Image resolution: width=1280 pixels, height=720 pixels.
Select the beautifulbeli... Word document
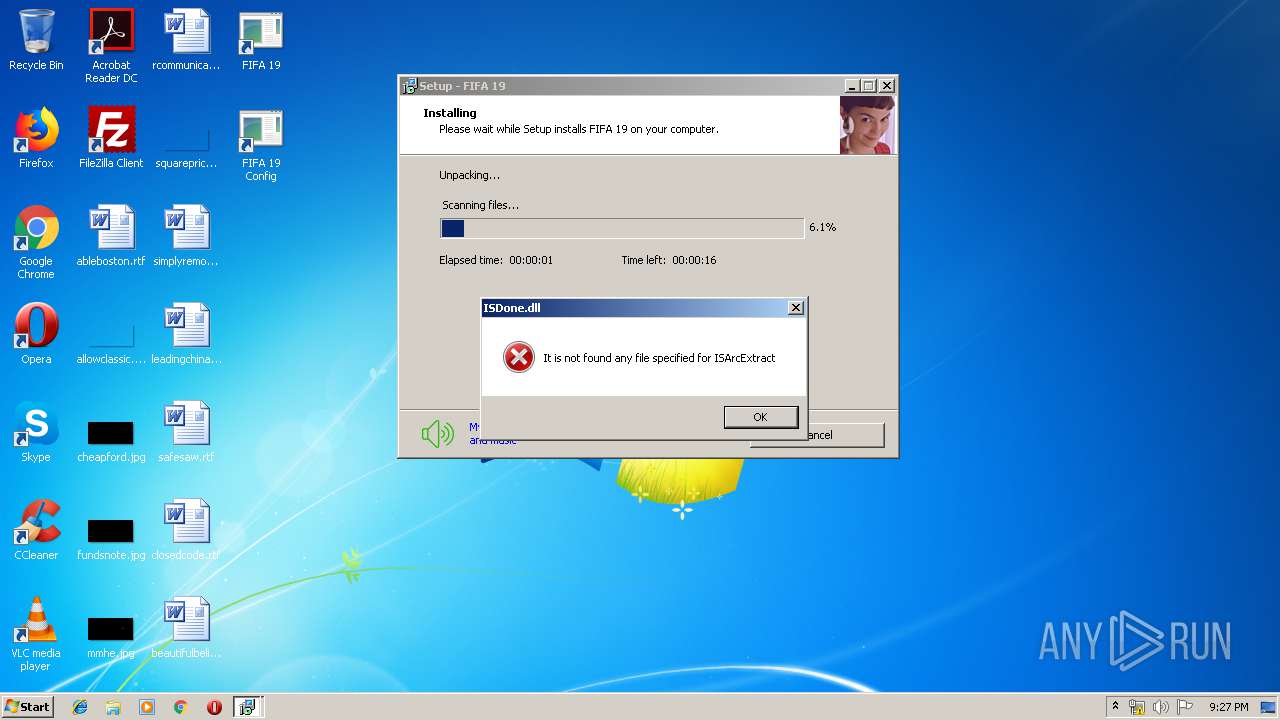(x=186, y=628)
